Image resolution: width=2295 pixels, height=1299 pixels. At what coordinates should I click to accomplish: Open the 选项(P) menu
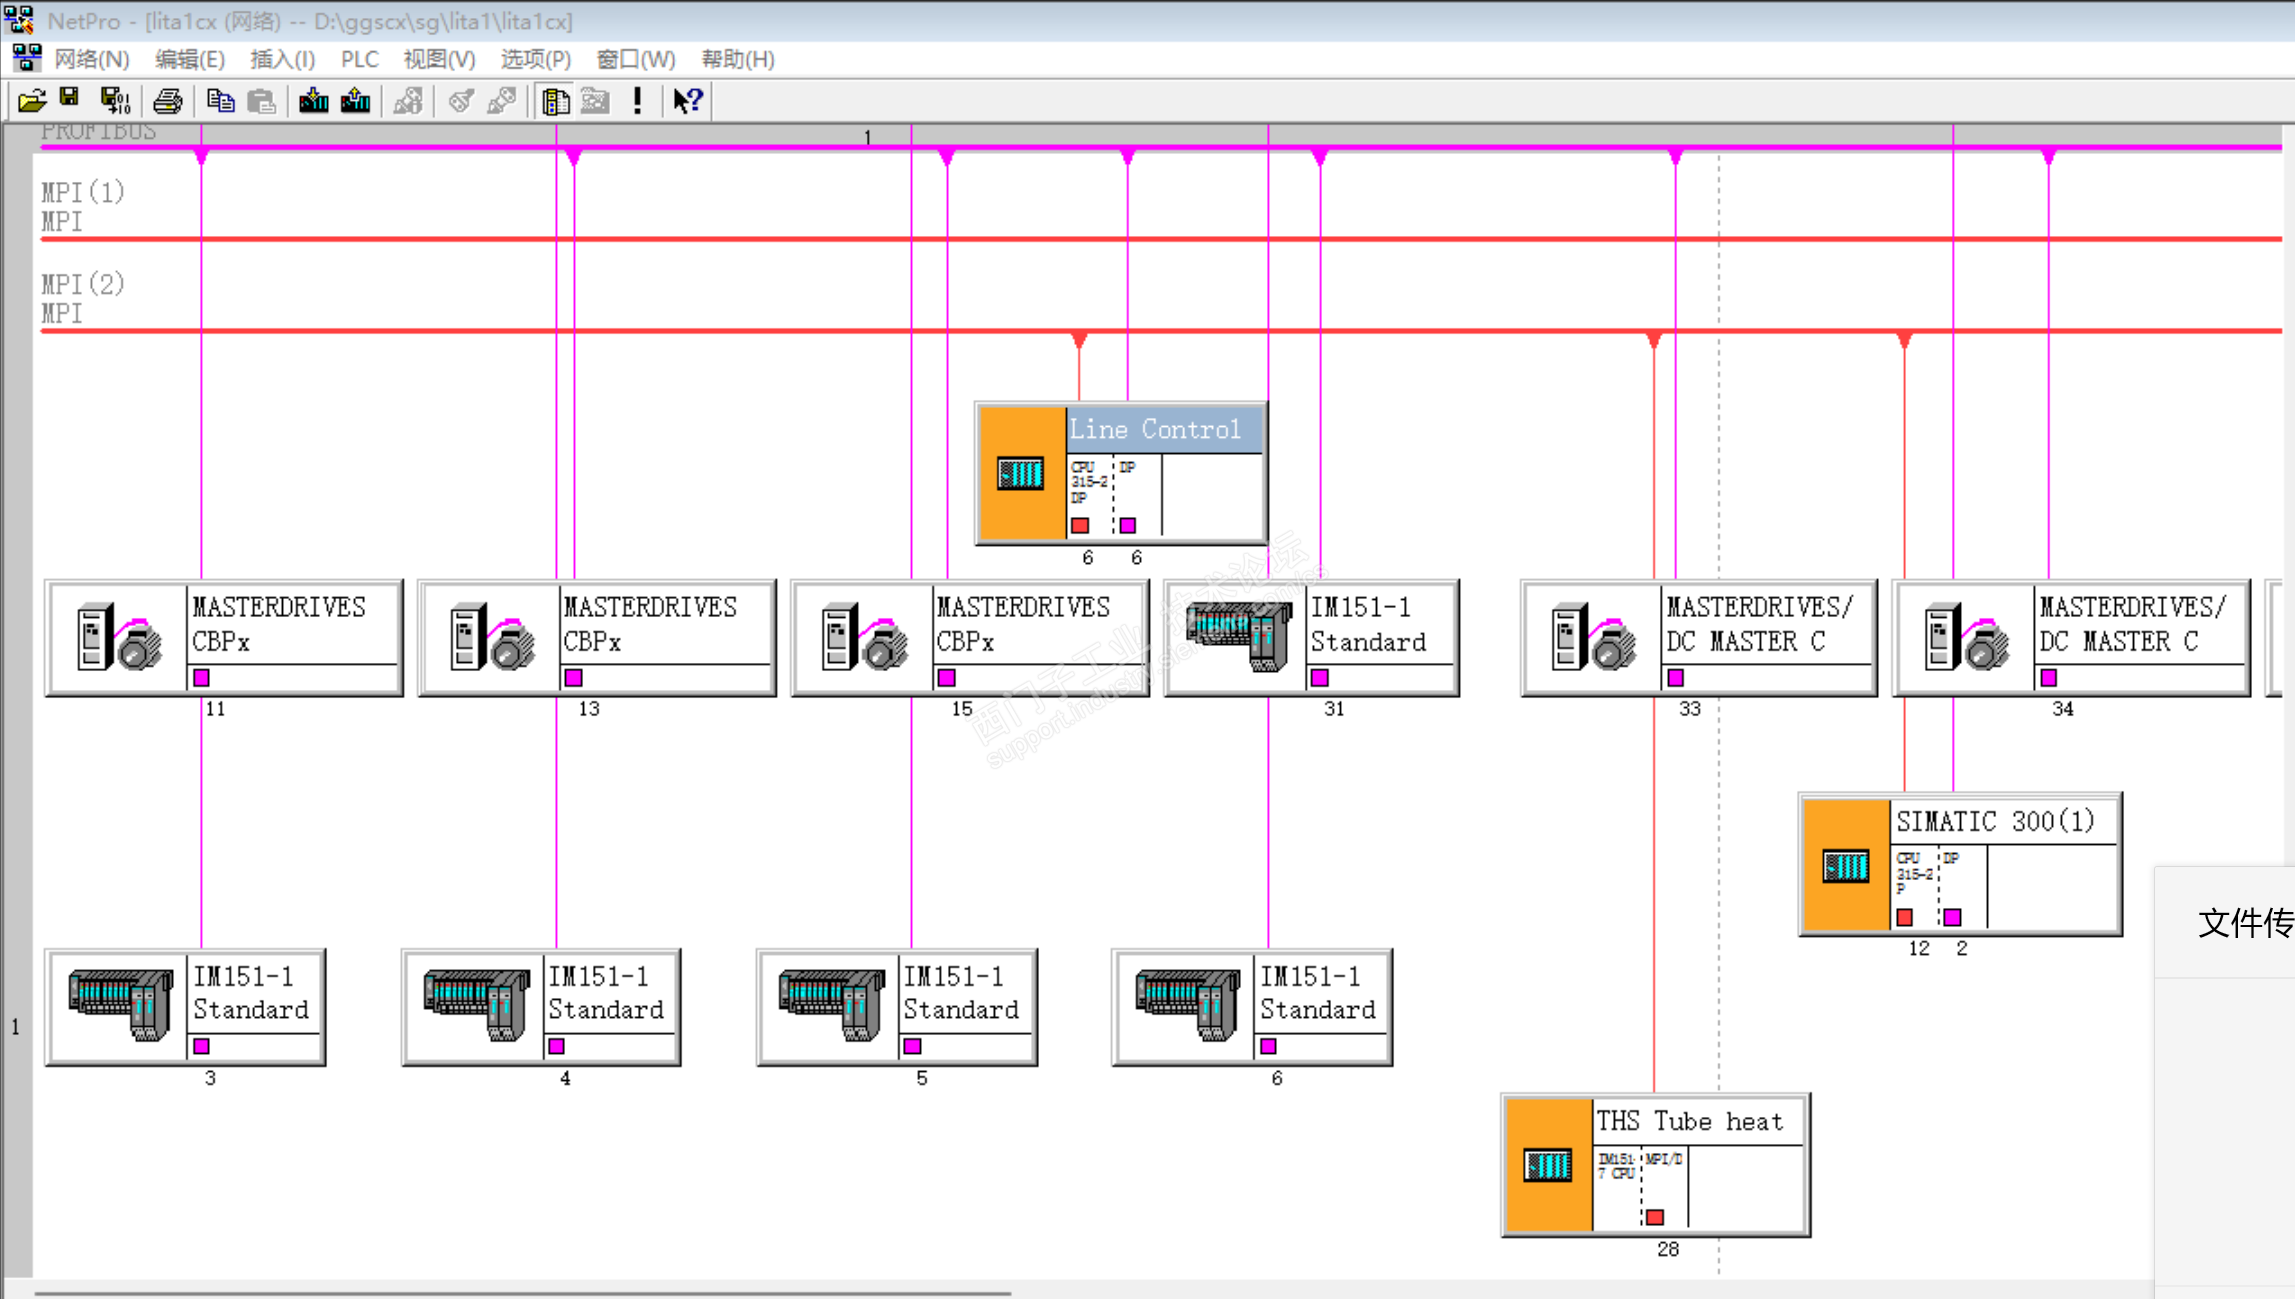click(x=535, y=59)
